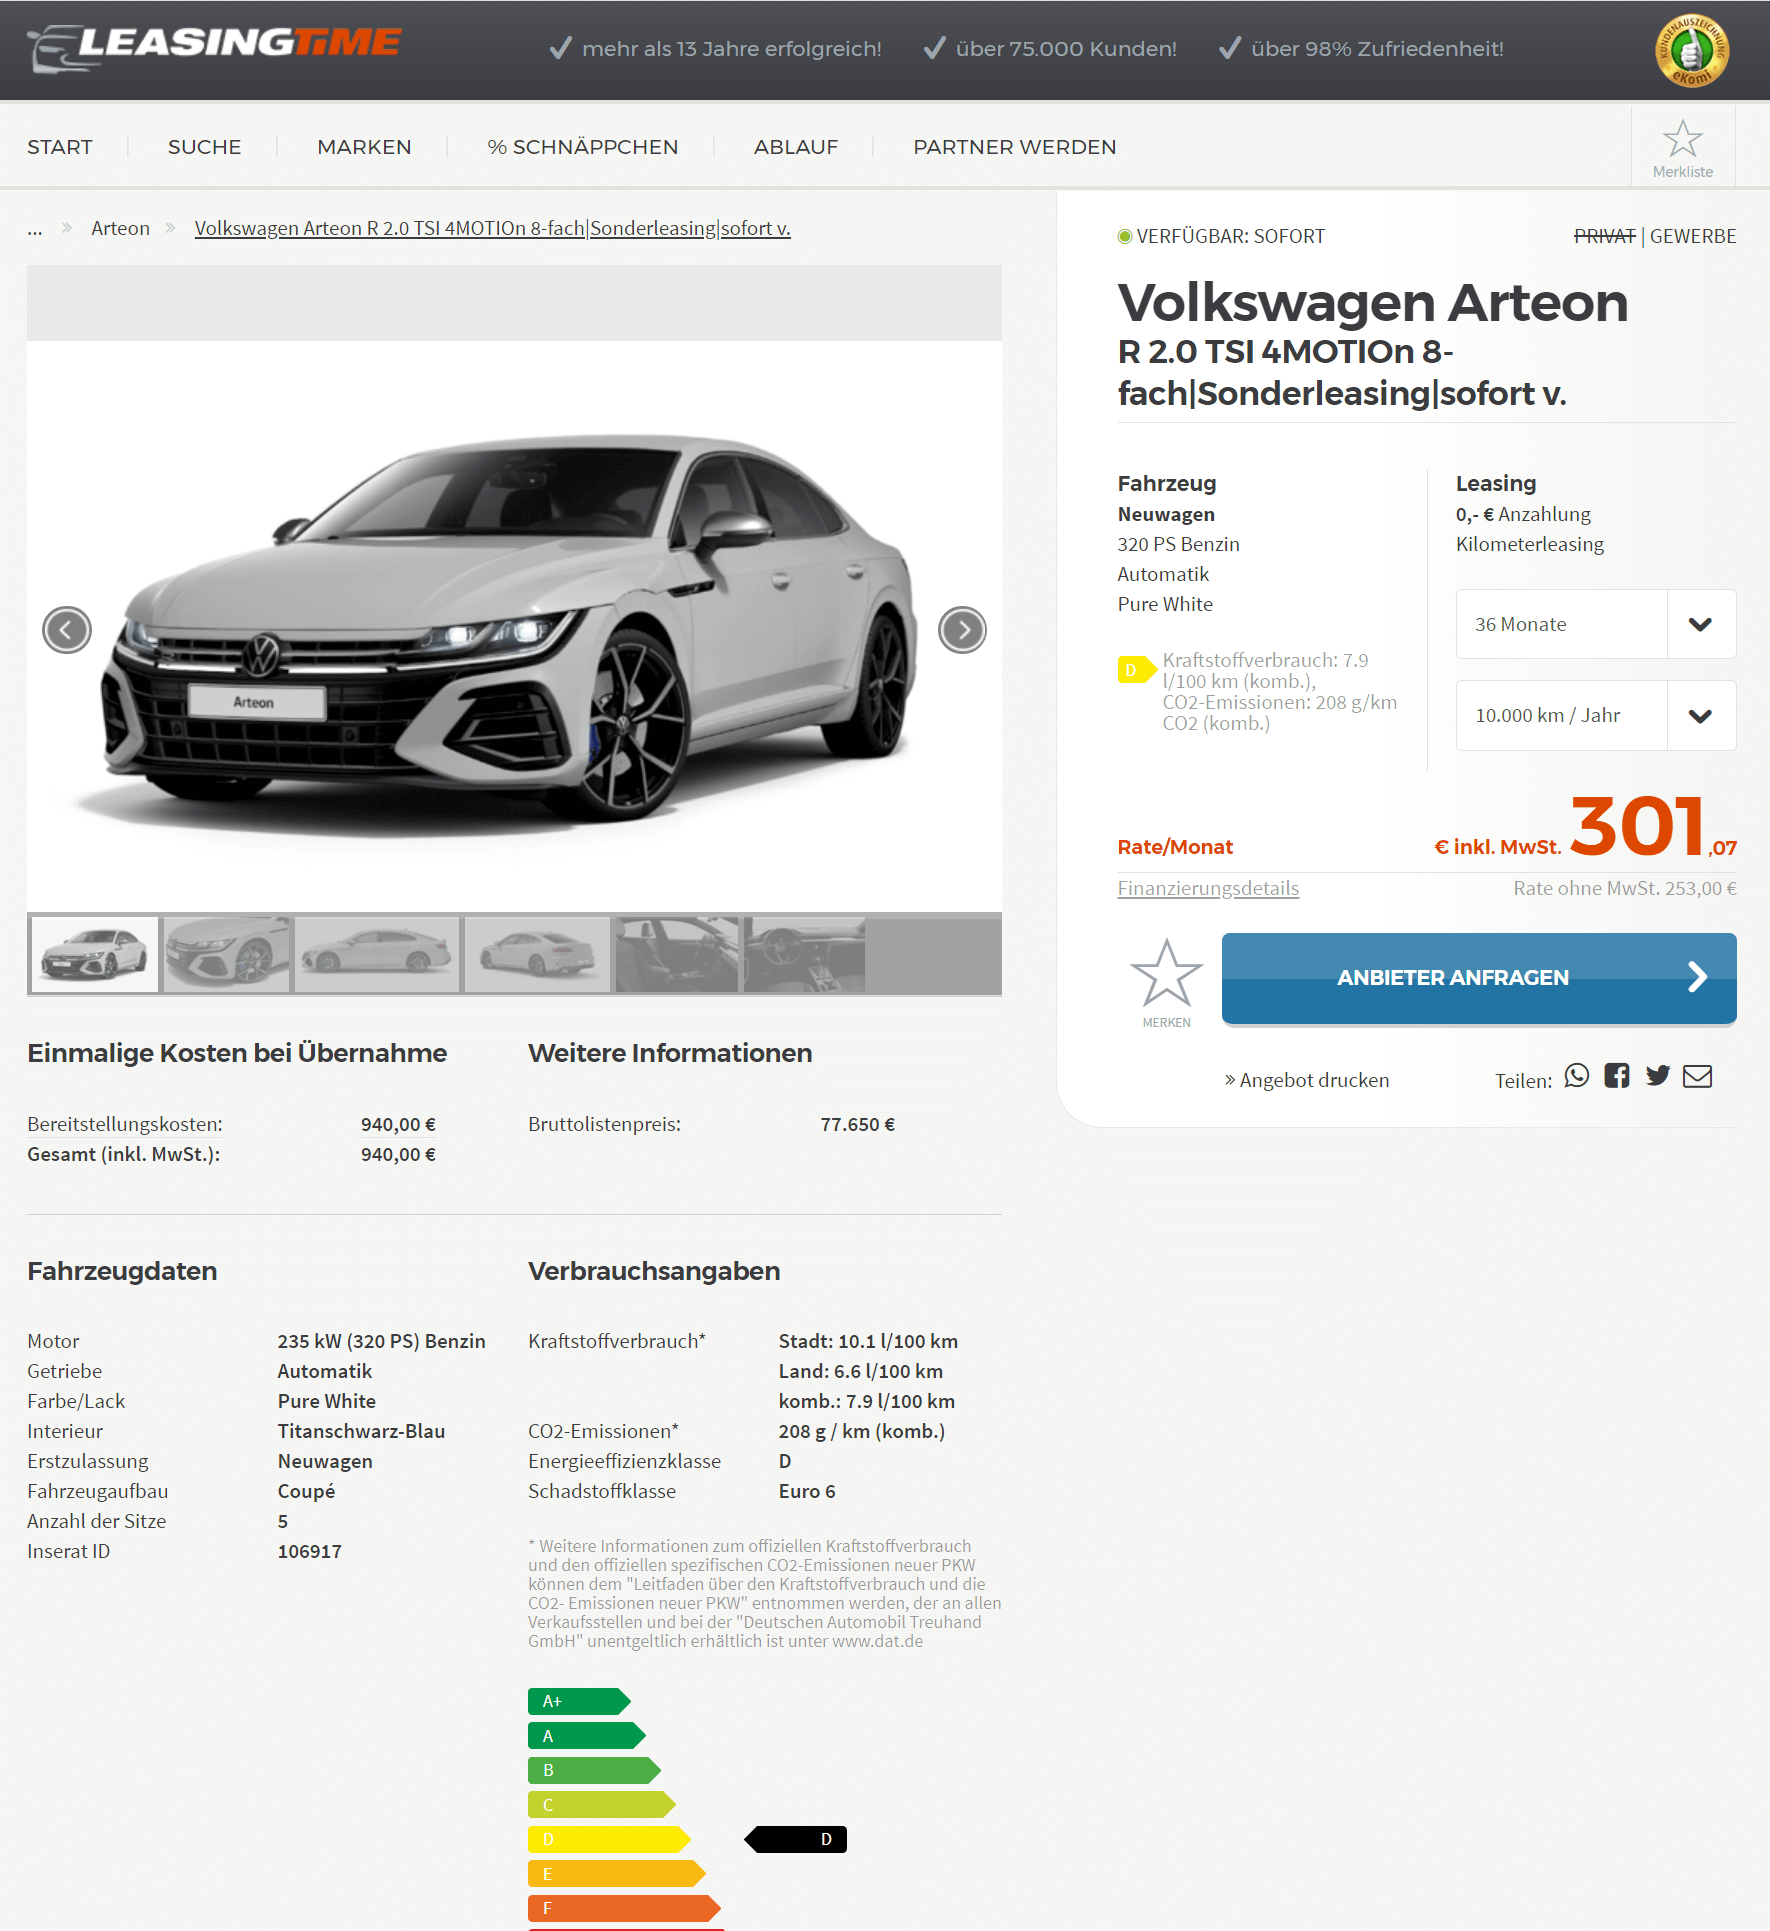This screenshot has height=1931, width=1770.
Task: Click the Arteon breadcrumb link
Action: point(121,228)
